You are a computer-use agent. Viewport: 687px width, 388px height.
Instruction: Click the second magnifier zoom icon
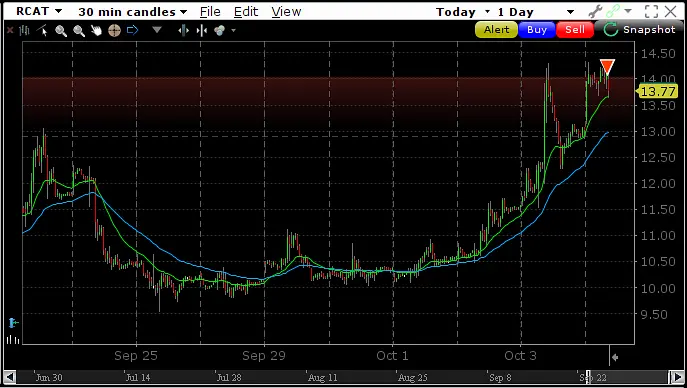pyautogui.click(x=79, y=30)
